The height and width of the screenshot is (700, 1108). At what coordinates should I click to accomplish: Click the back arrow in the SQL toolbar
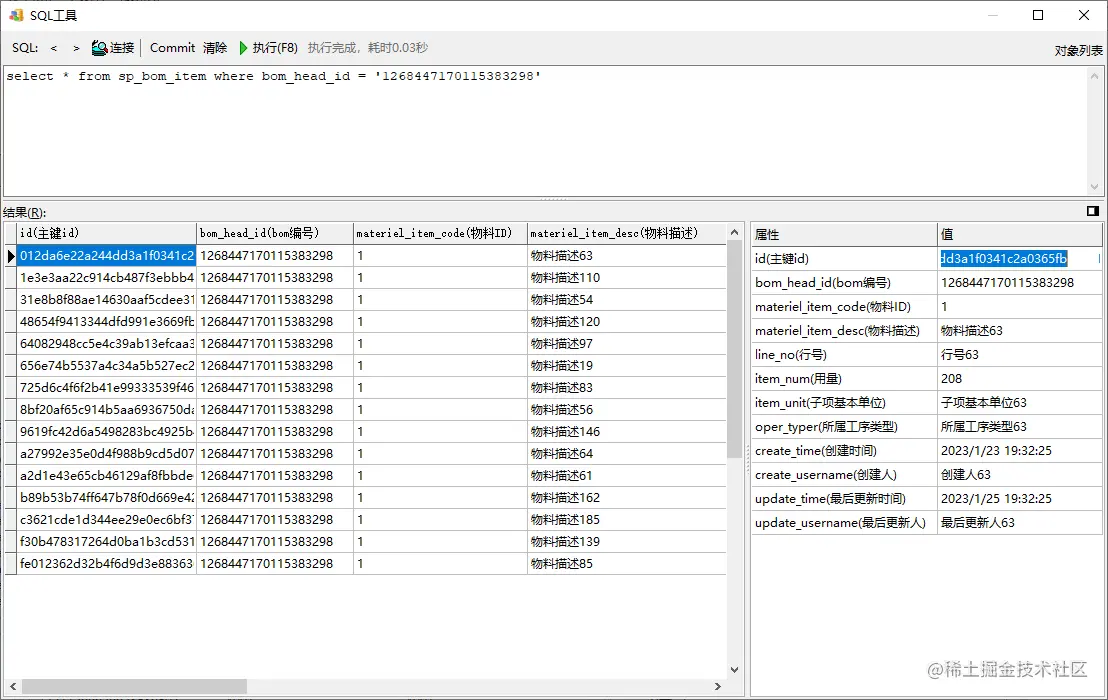click(53, 47)
